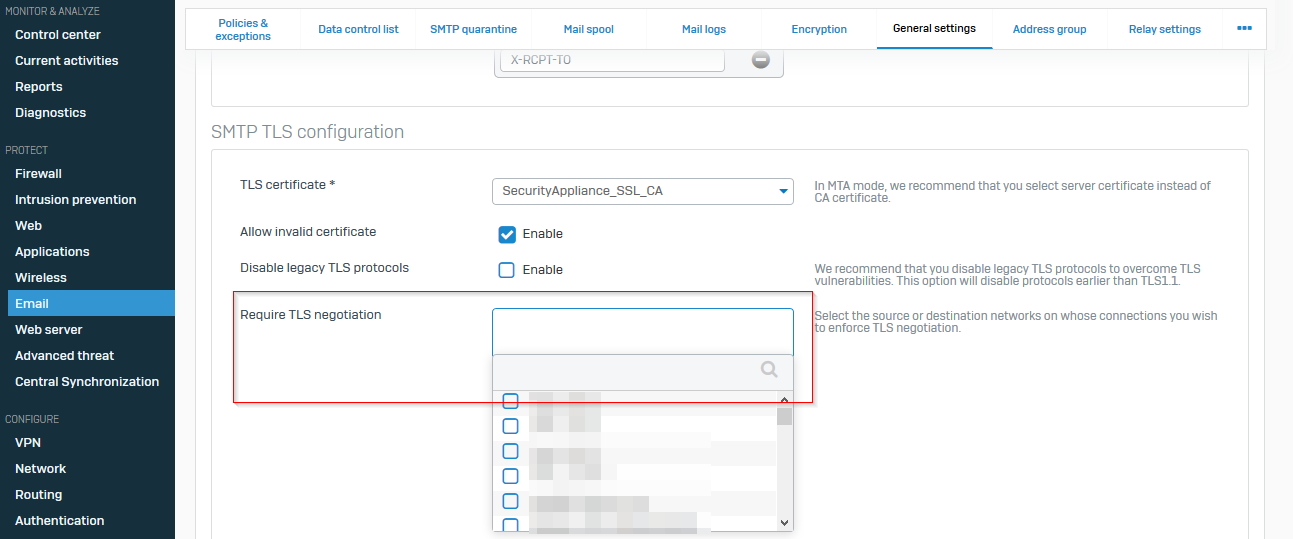Tick the third network checkbox in list
1293x539 pixels.
510,451
